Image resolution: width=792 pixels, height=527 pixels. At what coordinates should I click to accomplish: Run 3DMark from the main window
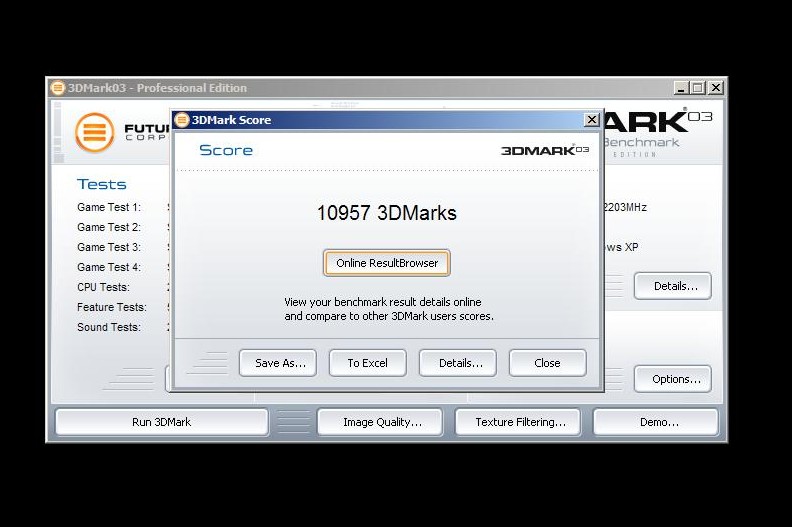(162, 422)
